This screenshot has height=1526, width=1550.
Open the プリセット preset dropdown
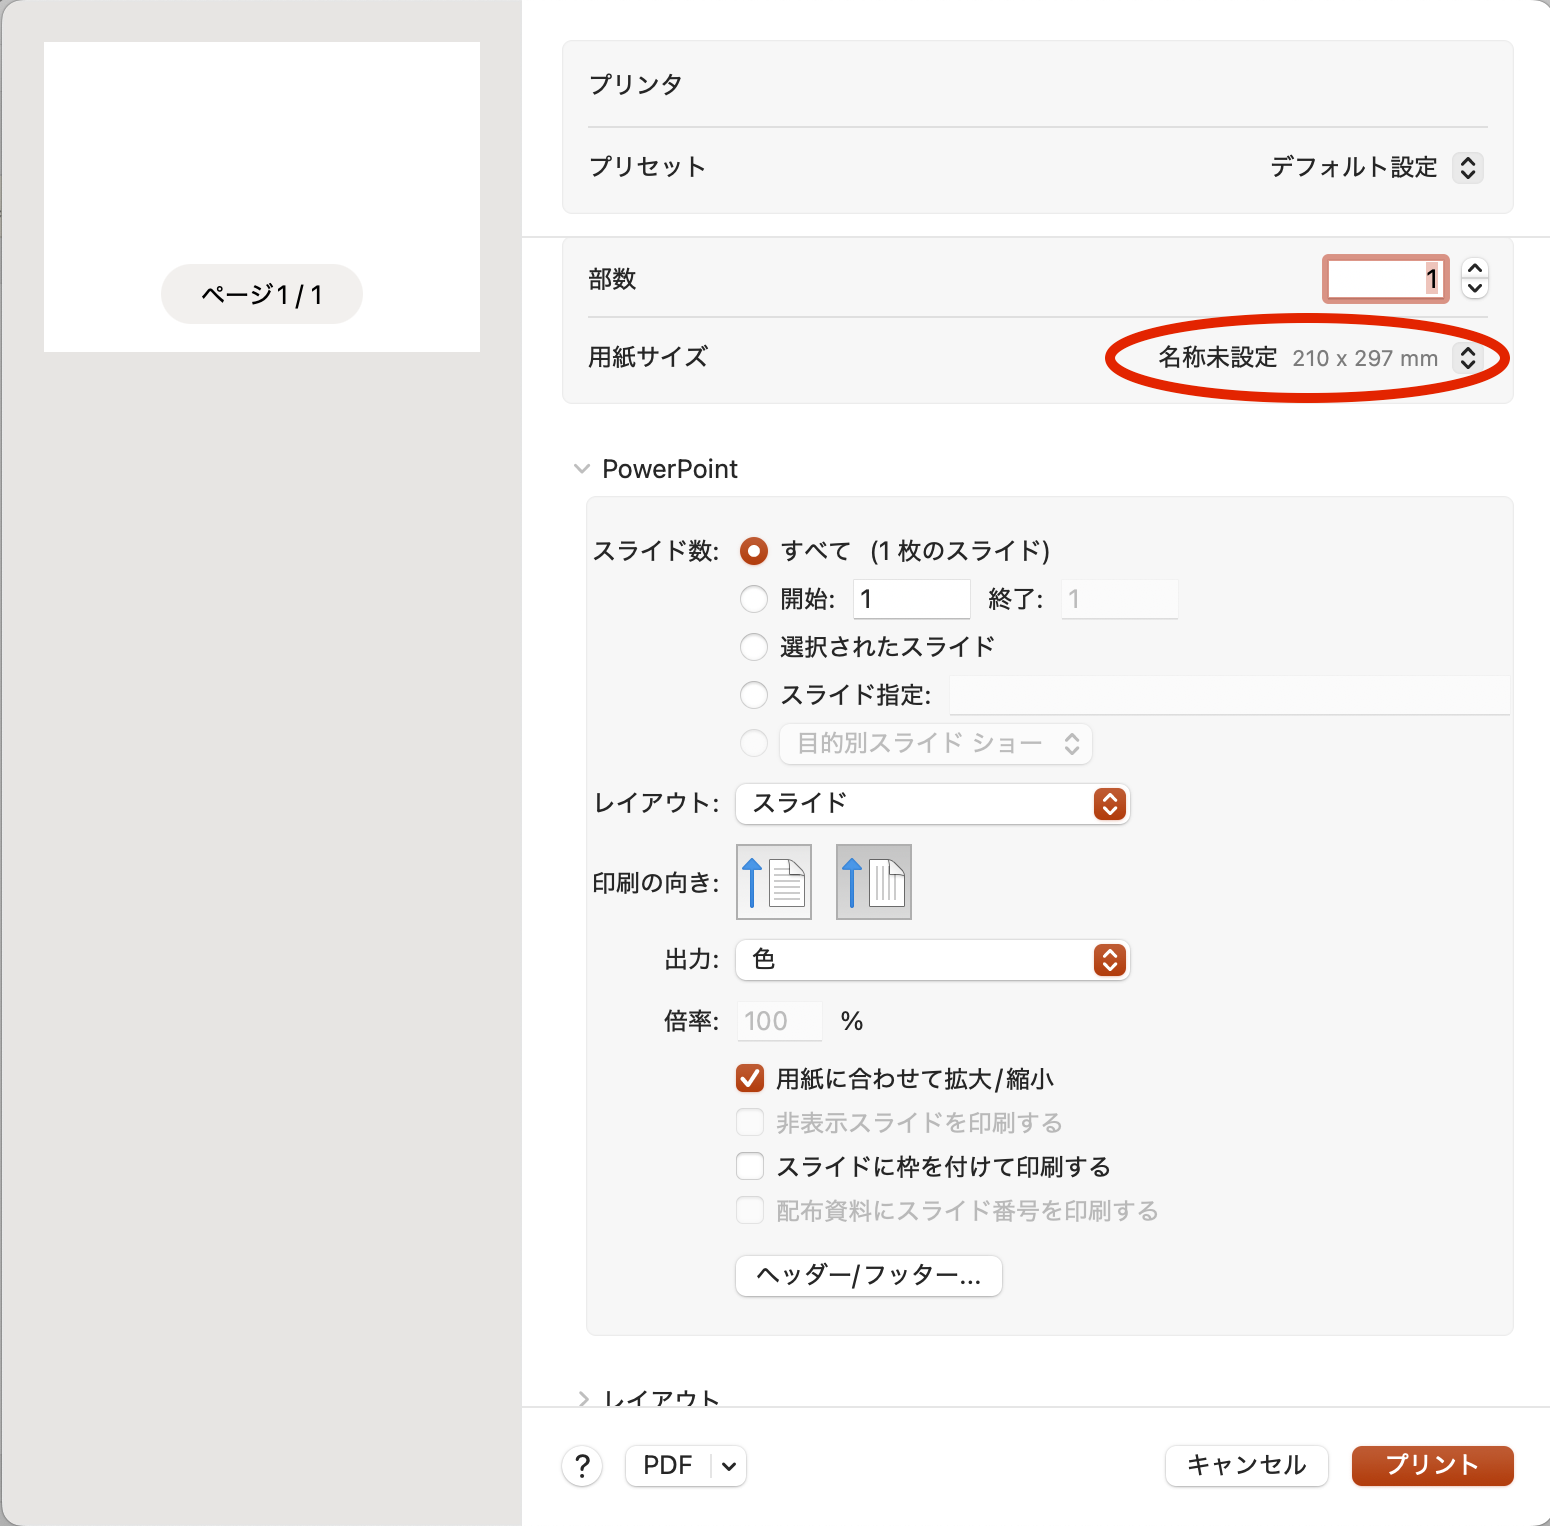pyautogui.click(x=1467, y=167)
